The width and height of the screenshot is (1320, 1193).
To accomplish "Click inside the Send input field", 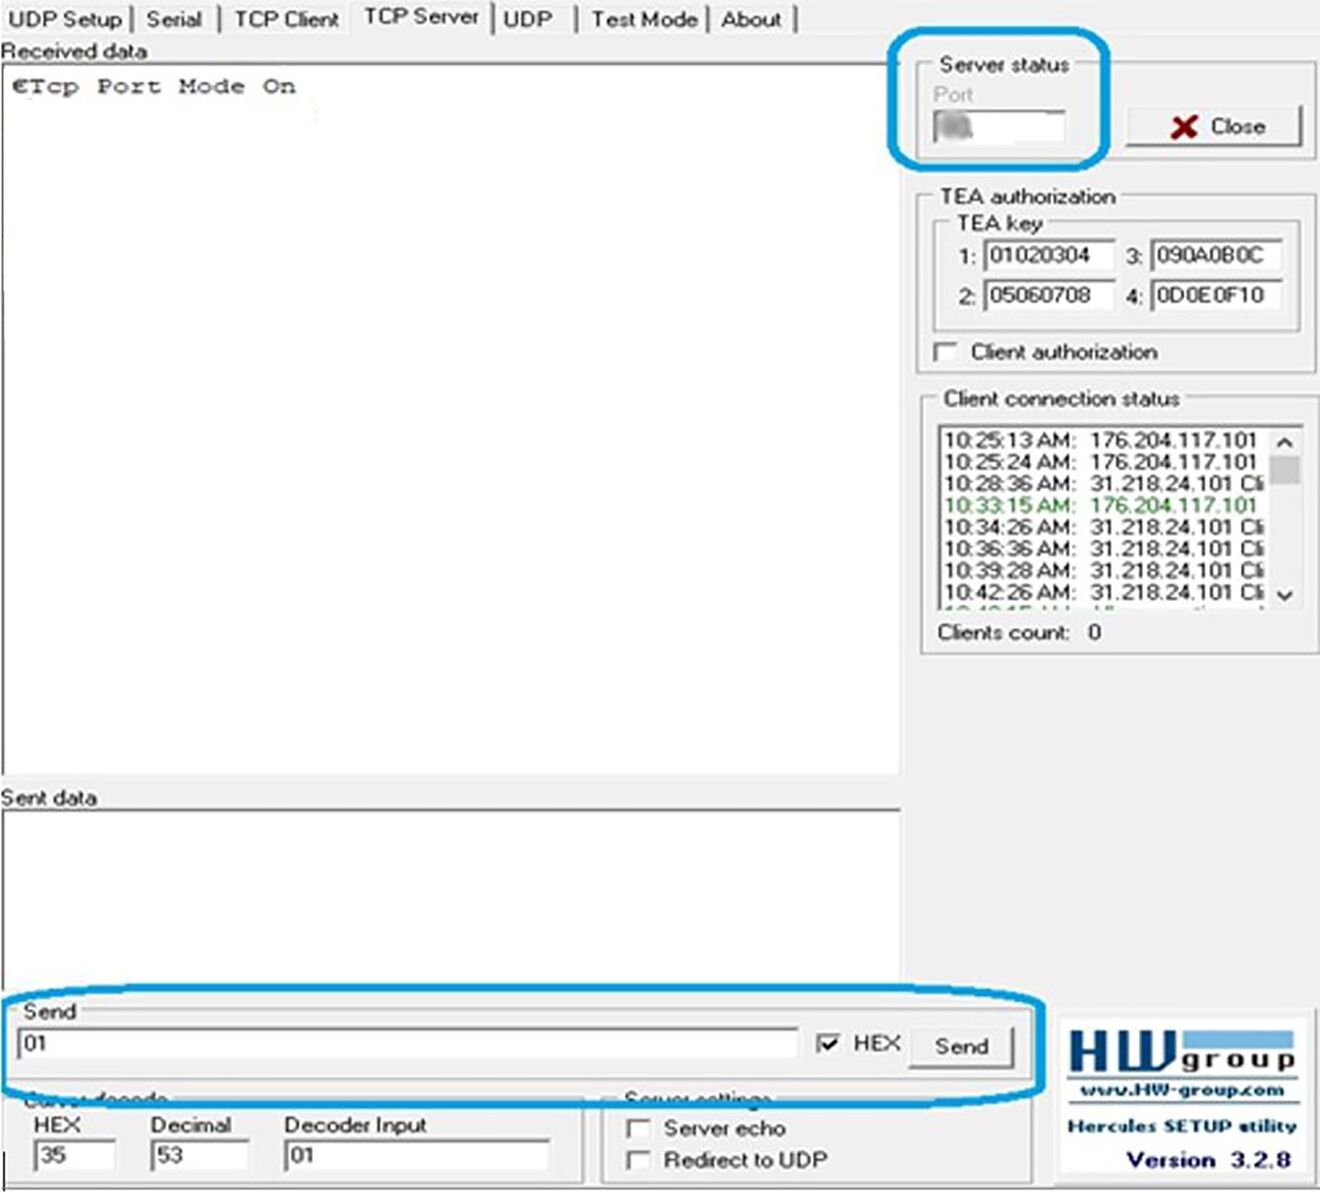I will point(400,1046).
